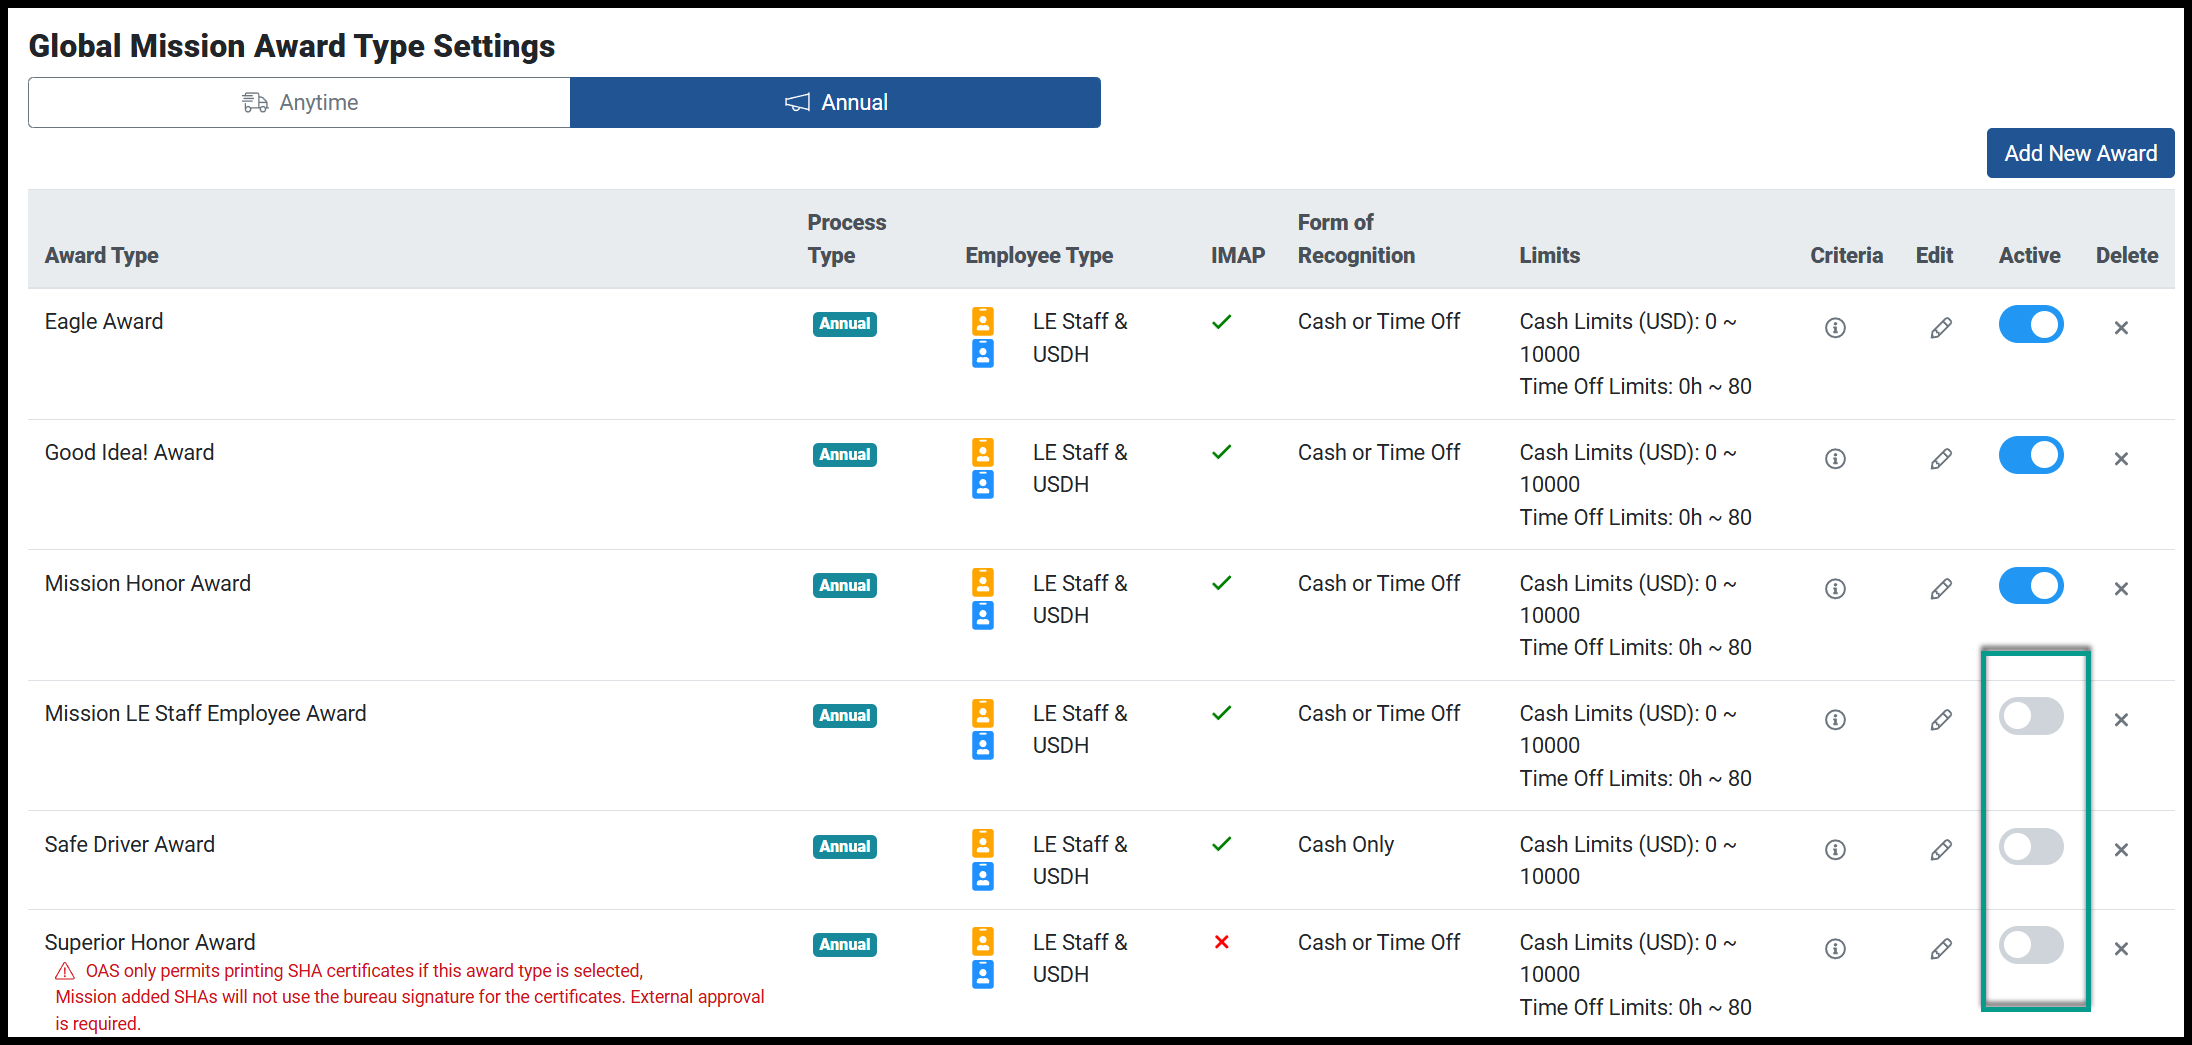The height and width of the screenshot is (1045, 2192).
Task: Open criteria info for Good Idea! Award
Action: (1835, 458)
